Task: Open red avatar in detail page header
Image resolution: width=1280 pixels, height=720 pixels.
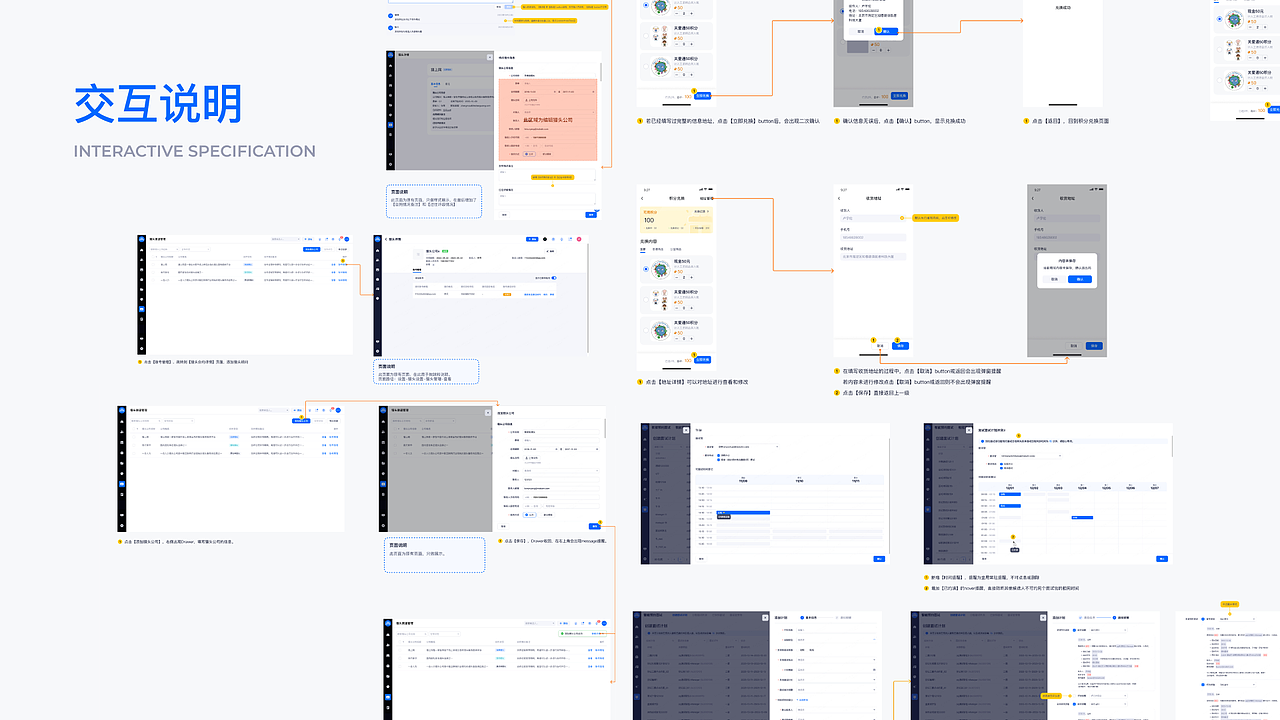Action: click(579, 239)
